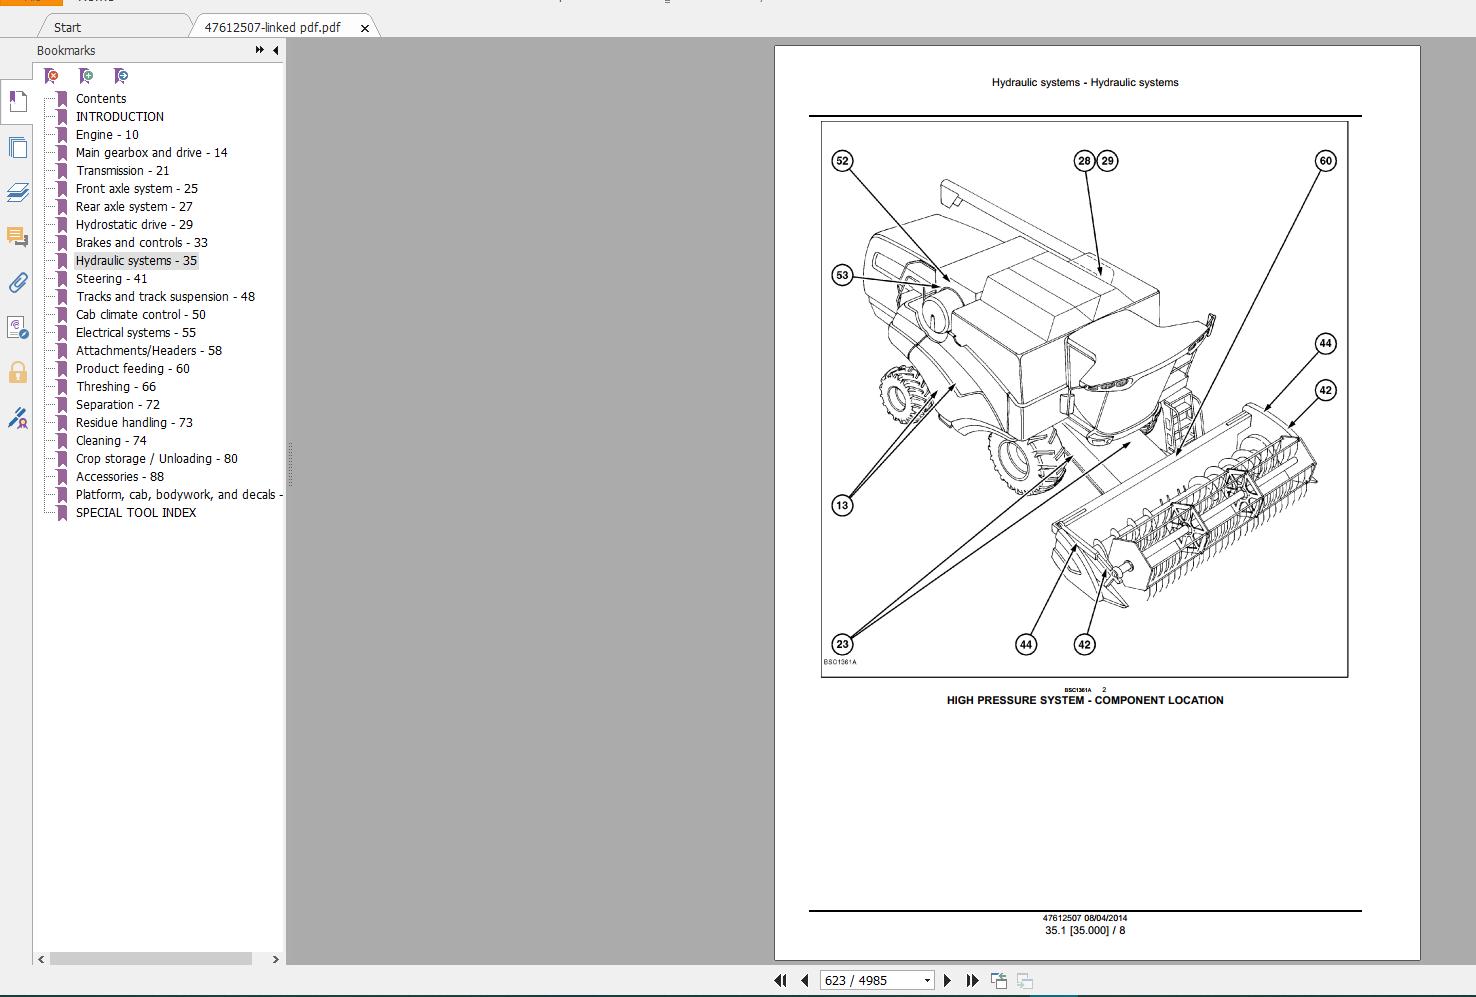Open SPECIAL TOOL INDEX bookmark

[136, 512]
